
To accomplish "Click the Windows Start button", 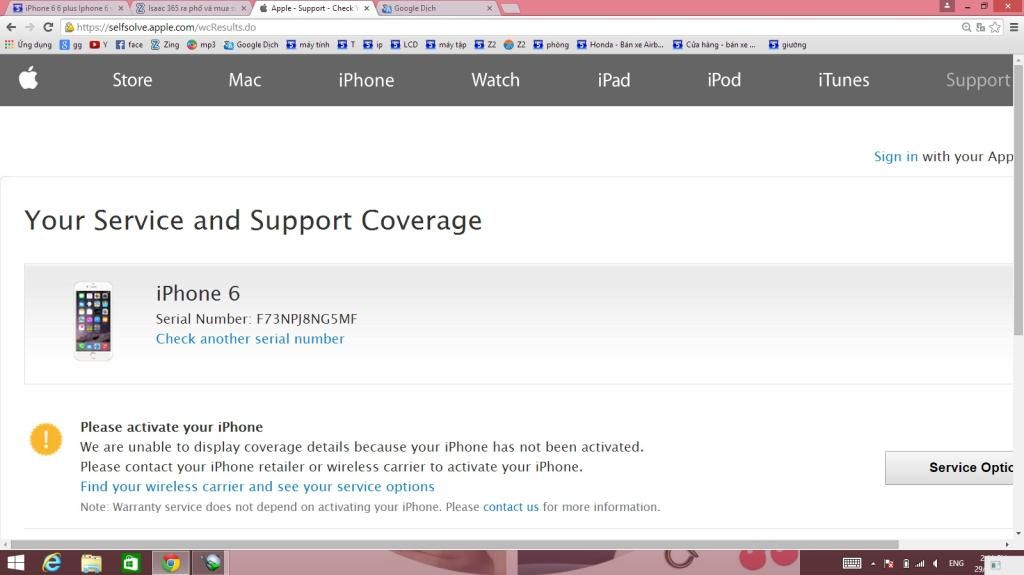I will point(16,563).
